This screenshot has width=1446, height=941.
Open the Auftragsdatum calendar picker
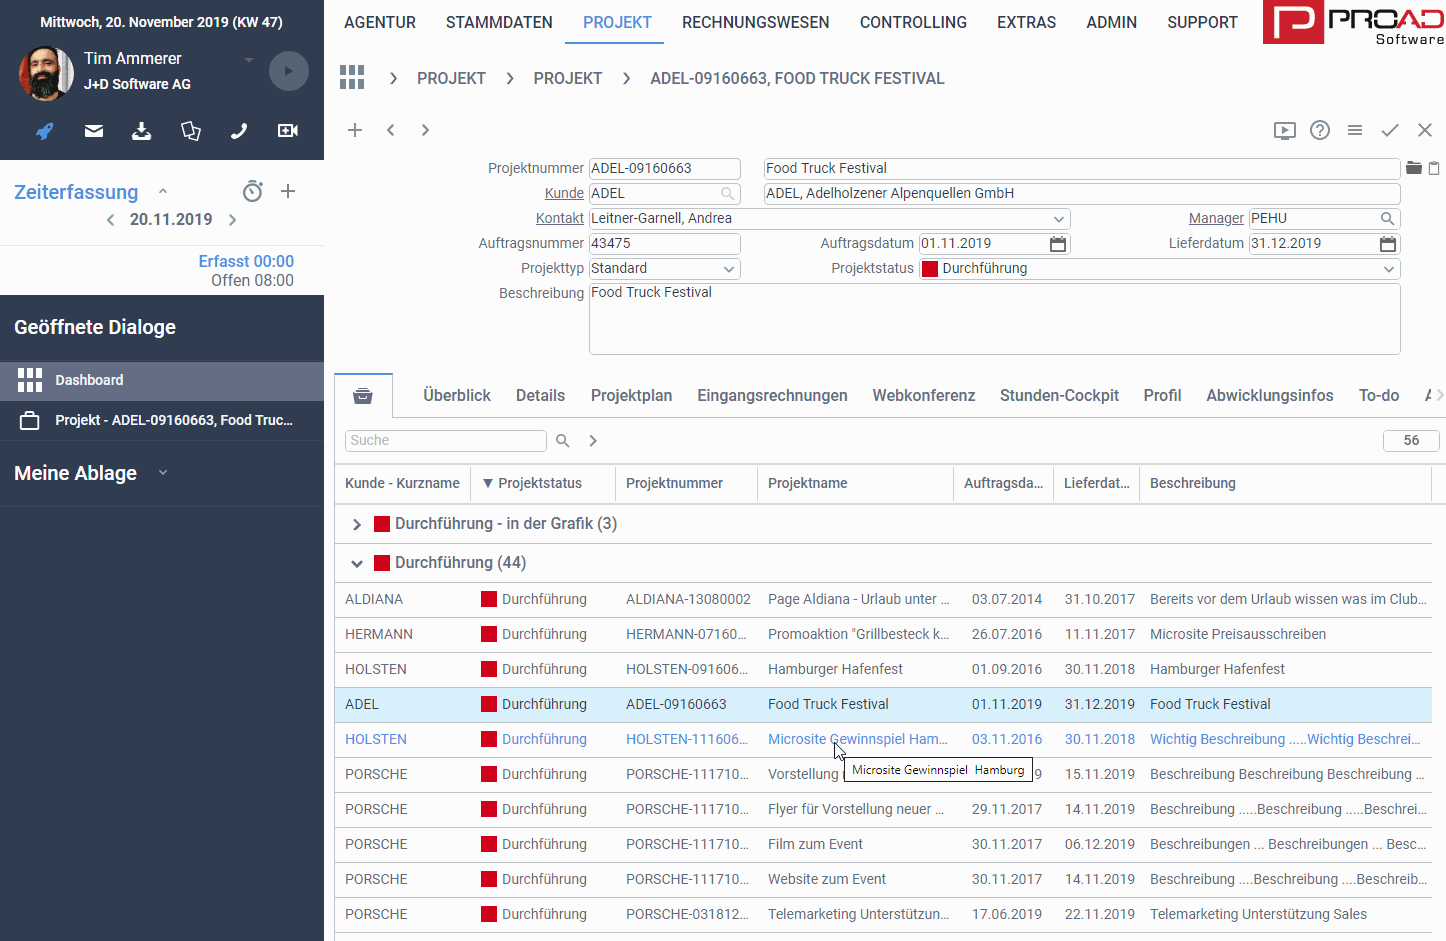point(1058,244)
